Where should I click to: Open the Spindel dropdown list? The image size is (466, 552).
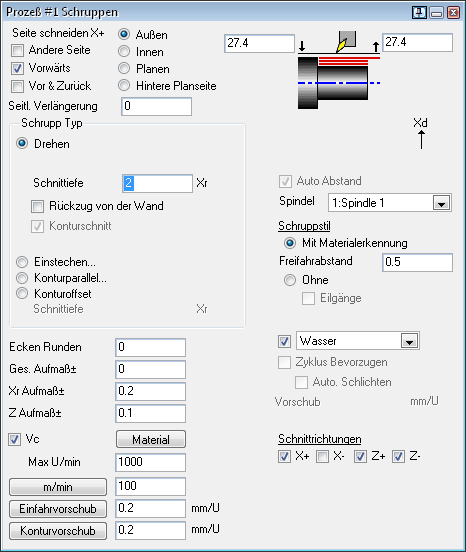(442, 203)
